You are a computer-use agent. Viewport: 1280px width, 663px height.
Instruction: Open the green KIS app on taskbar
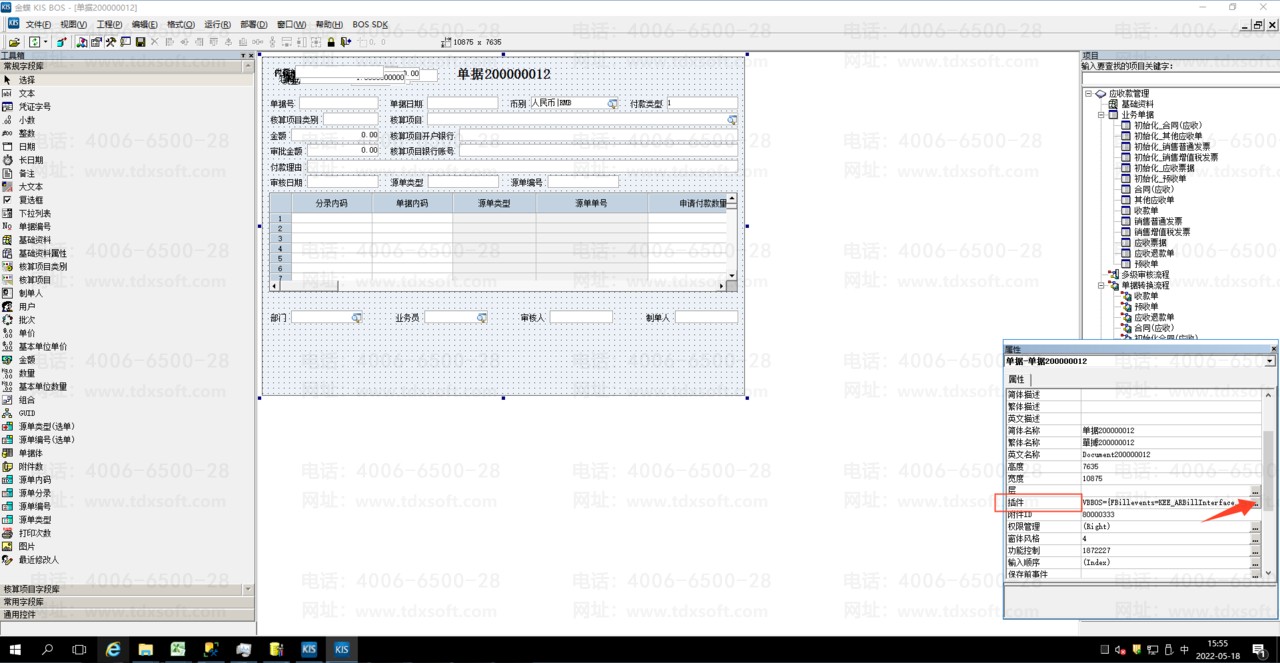178,650
